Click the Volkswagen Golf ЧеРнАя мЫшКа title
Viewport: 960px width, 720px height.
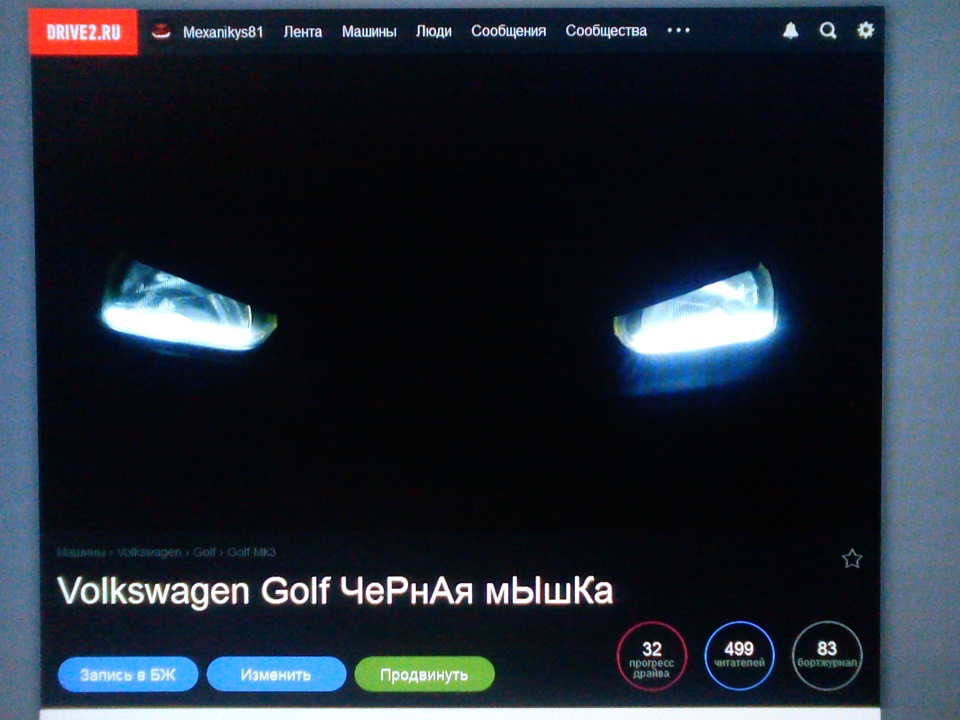335,591
